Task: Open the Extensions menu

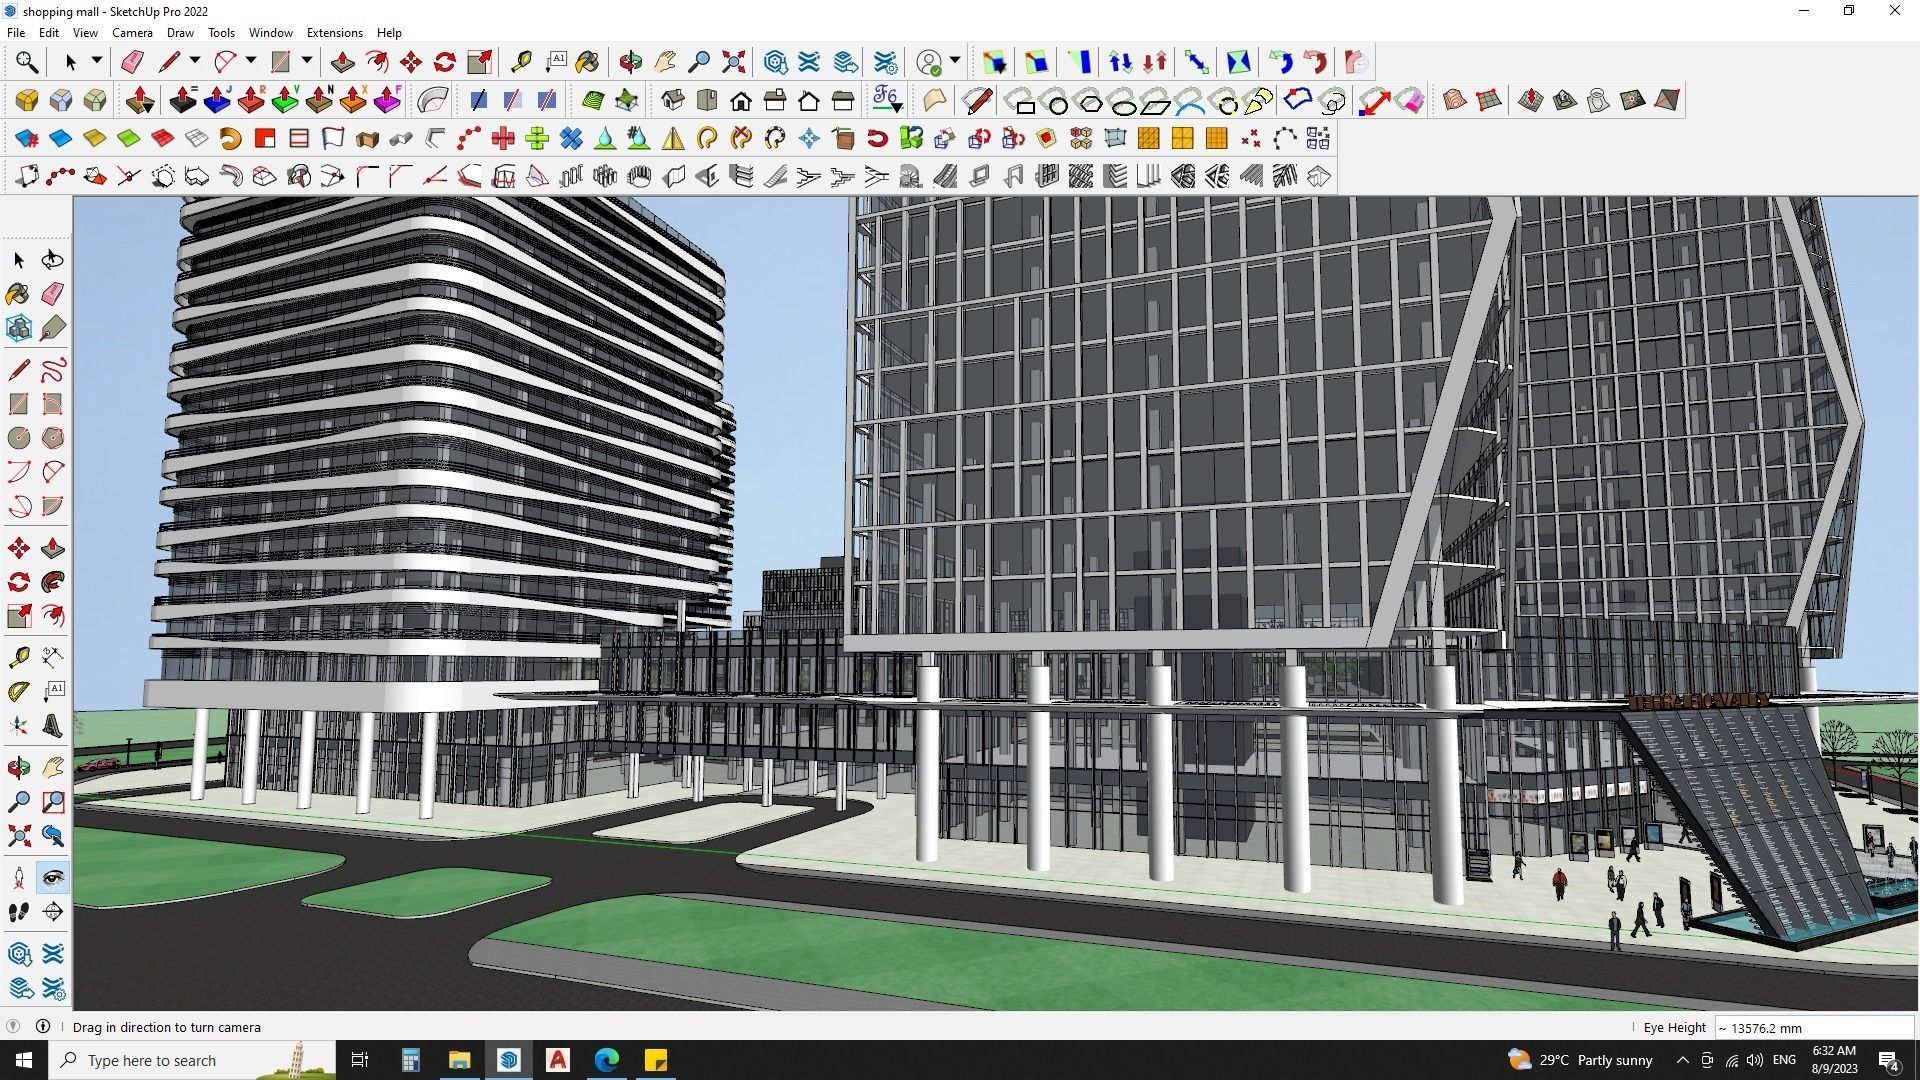Action: pyautogui.click(x=334, y=33)
